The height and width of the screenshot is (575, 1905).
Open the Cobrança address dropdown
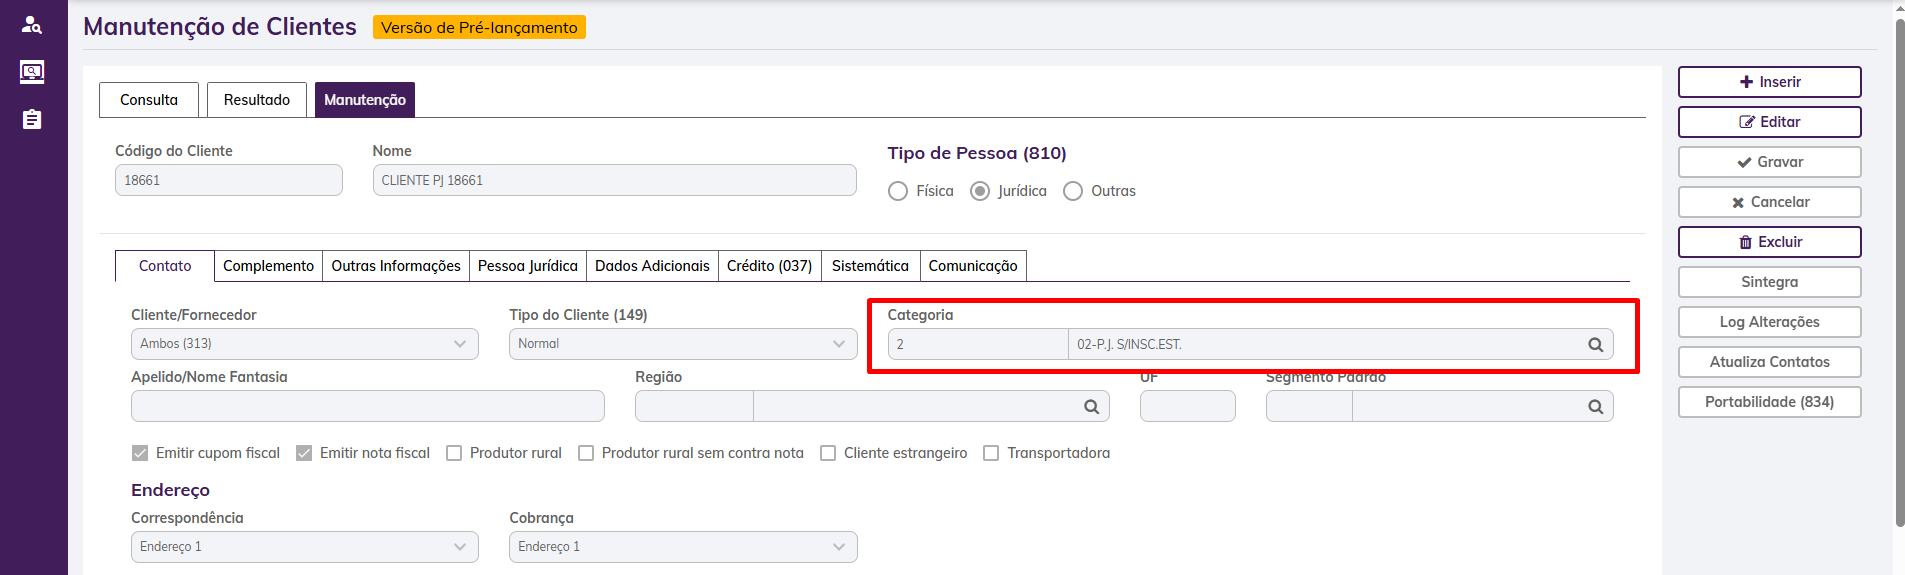pos(683,547)
